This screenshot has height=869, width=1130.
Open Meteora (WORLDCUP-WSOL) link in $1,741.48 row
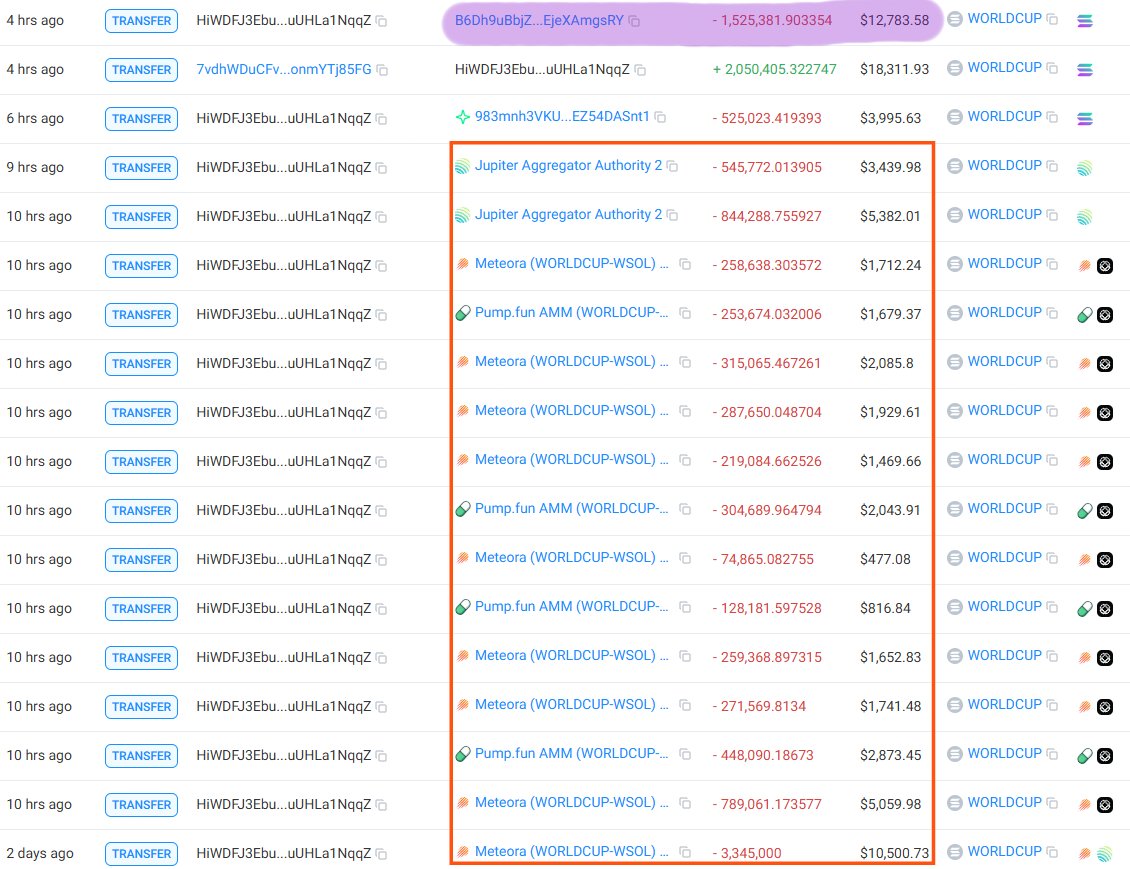(x=571, y=705)
